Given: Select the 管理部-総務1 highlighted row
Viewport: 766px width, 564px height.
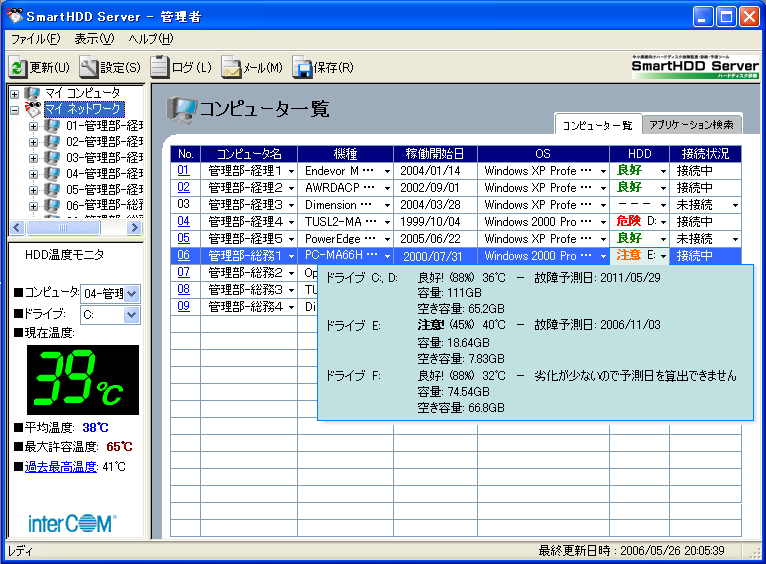Looking at the screenshot, I should click(455, 255).
